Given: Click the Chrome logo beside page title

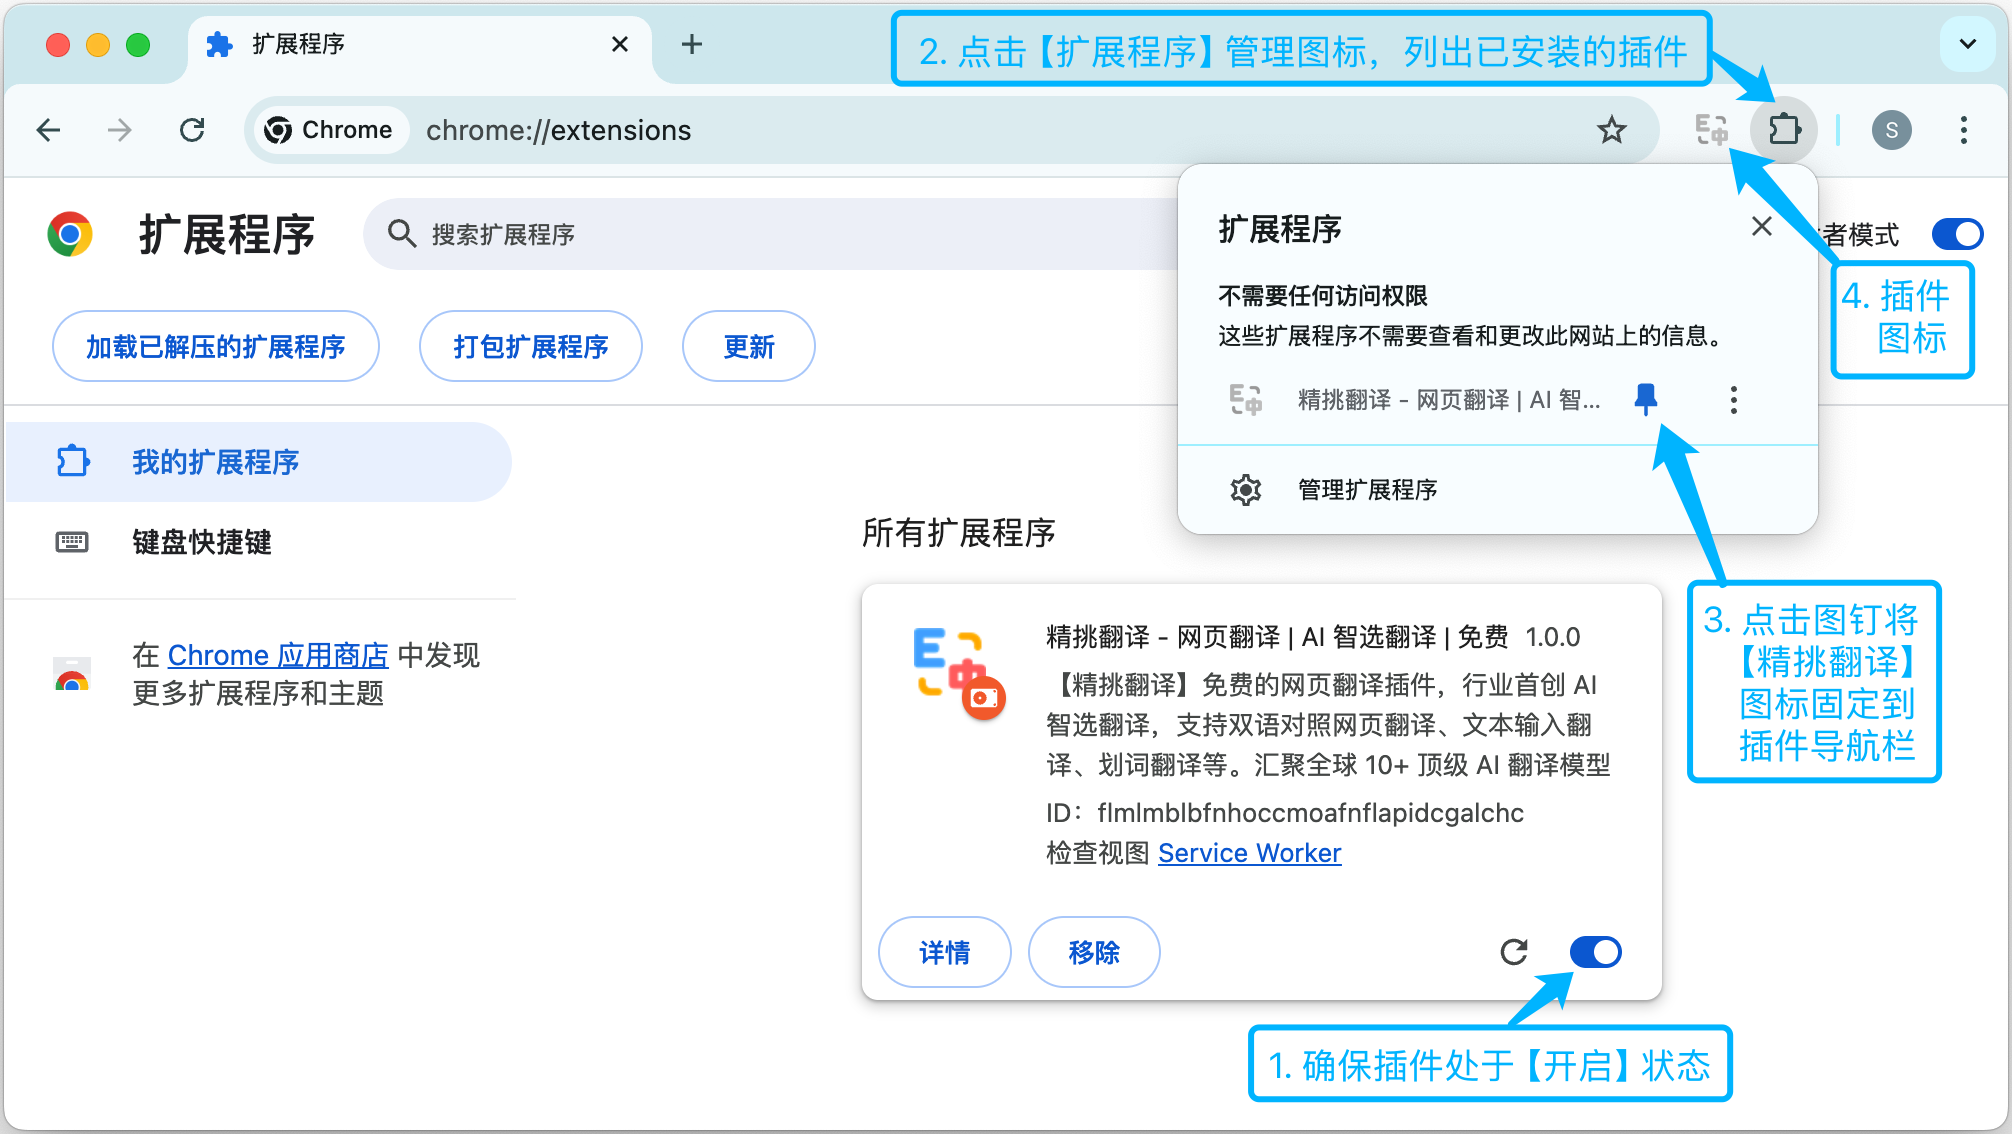Looking at the screenshot, I should click(x=70, y=234).
